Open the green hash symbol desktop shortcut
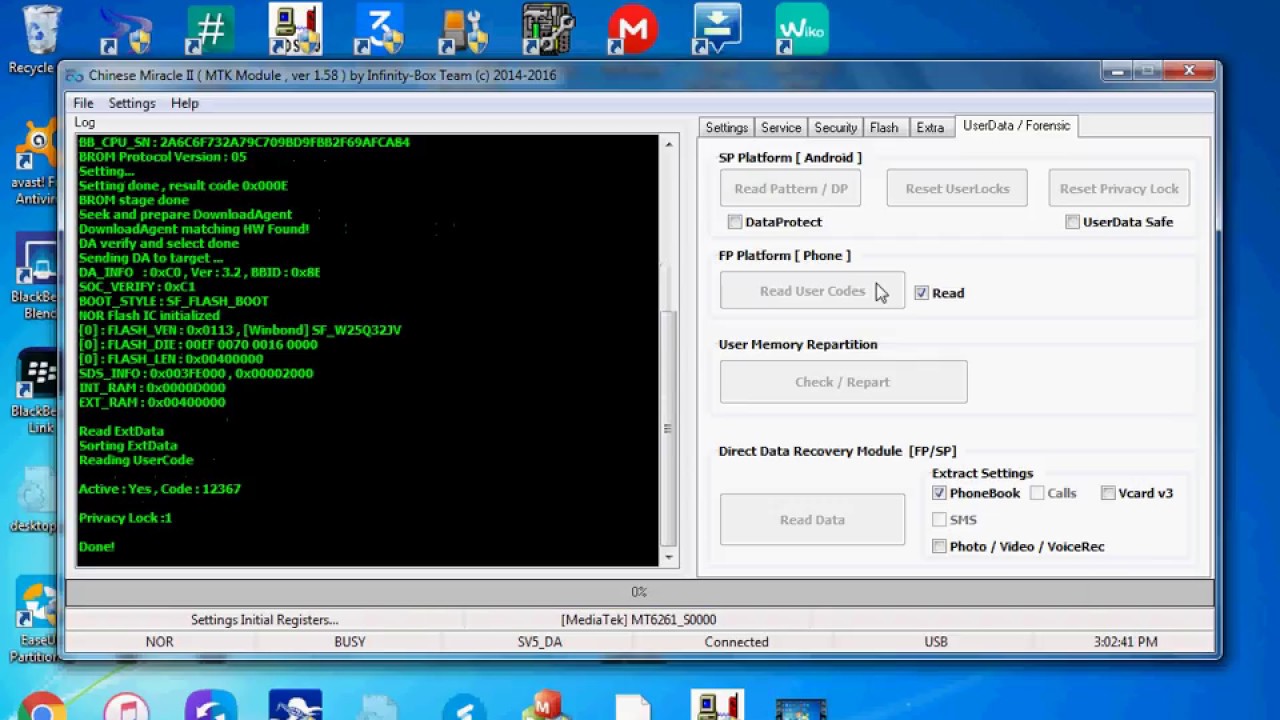The height and width of the screenshot is (720, 1280). pyautogui.click(x=210, y=30)
